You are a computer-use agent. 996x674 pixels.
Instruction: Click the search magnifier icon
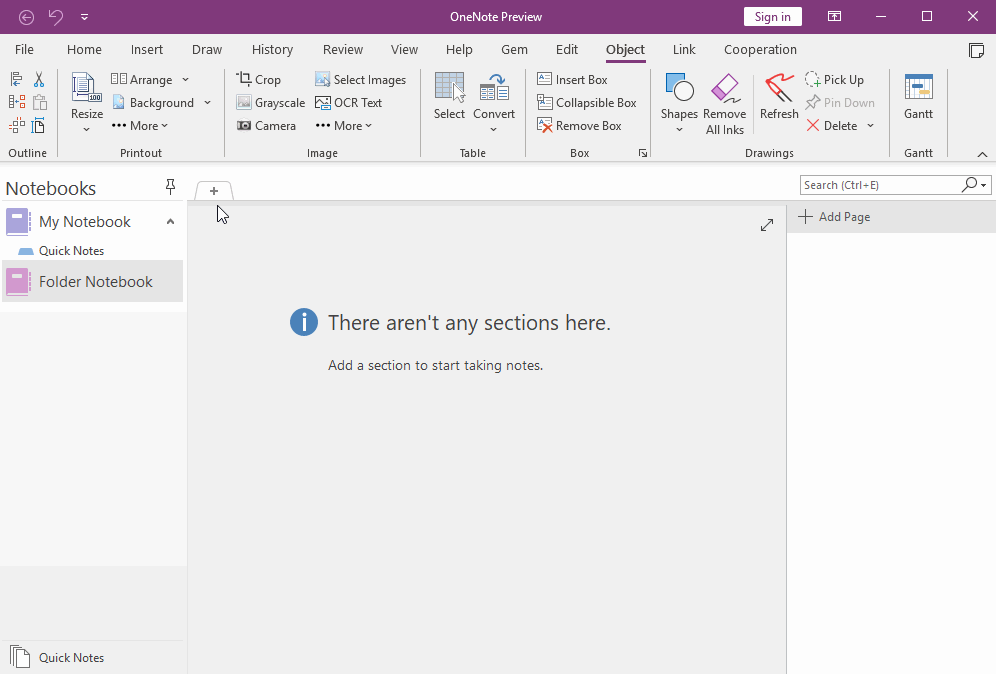pyautogui.click(x=969, y=185)
